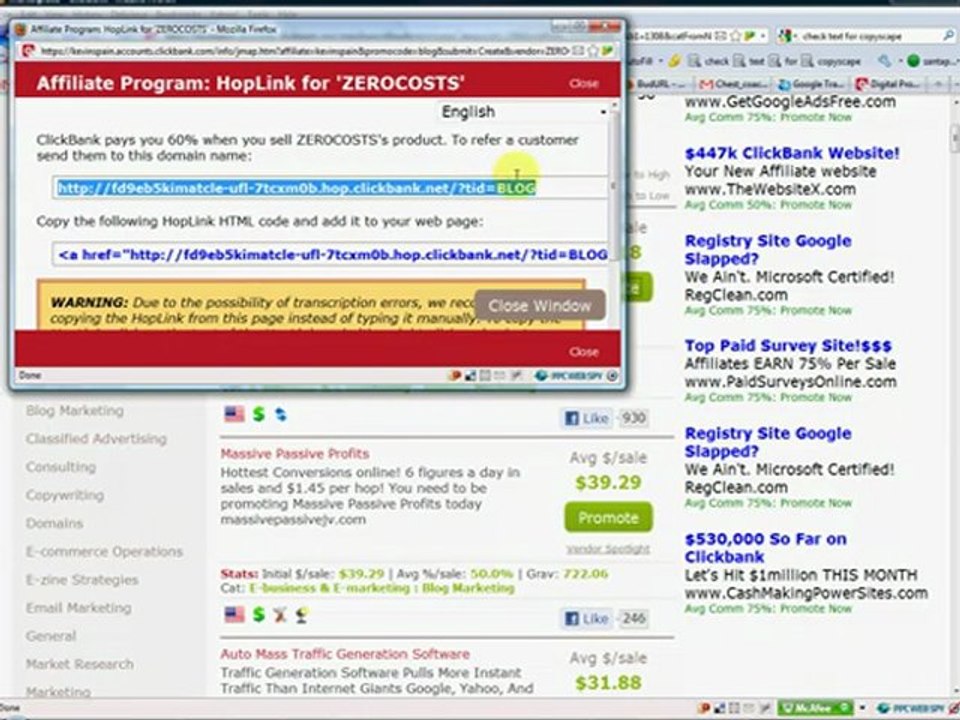Click the Facebook Like button showing 930
Image resolution: width=960 pixels, height=720 pixels.
click(586, 418)
